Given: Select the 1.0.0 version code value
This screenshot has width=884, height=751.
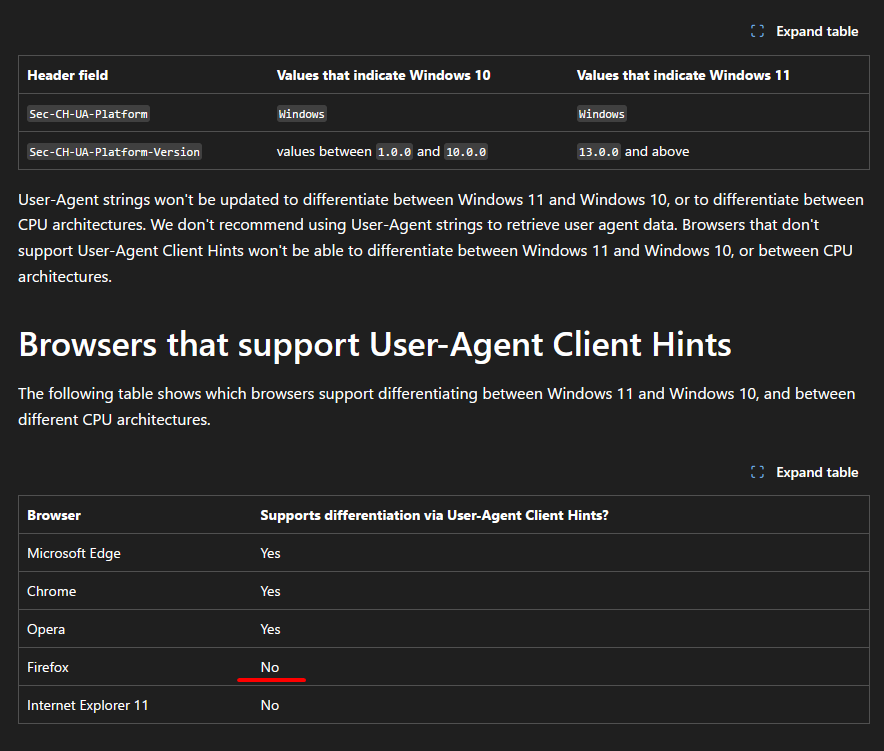Looking at the screenshot, I should click(394, 152).
